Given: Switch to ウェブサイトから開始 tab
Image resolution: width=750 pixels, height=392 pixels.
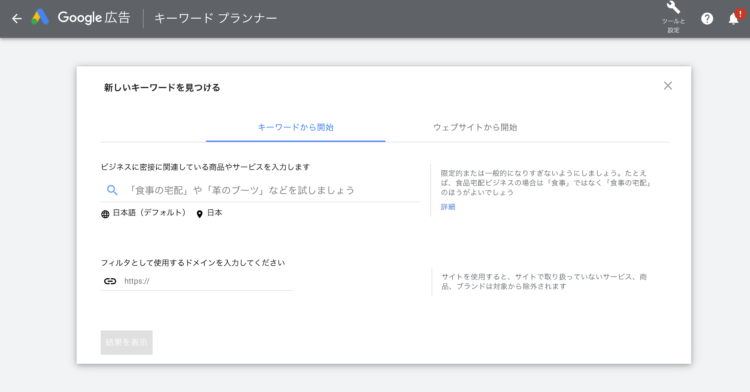Looking at the screenshot, I should pyautogui.click(x=475, y=127).
